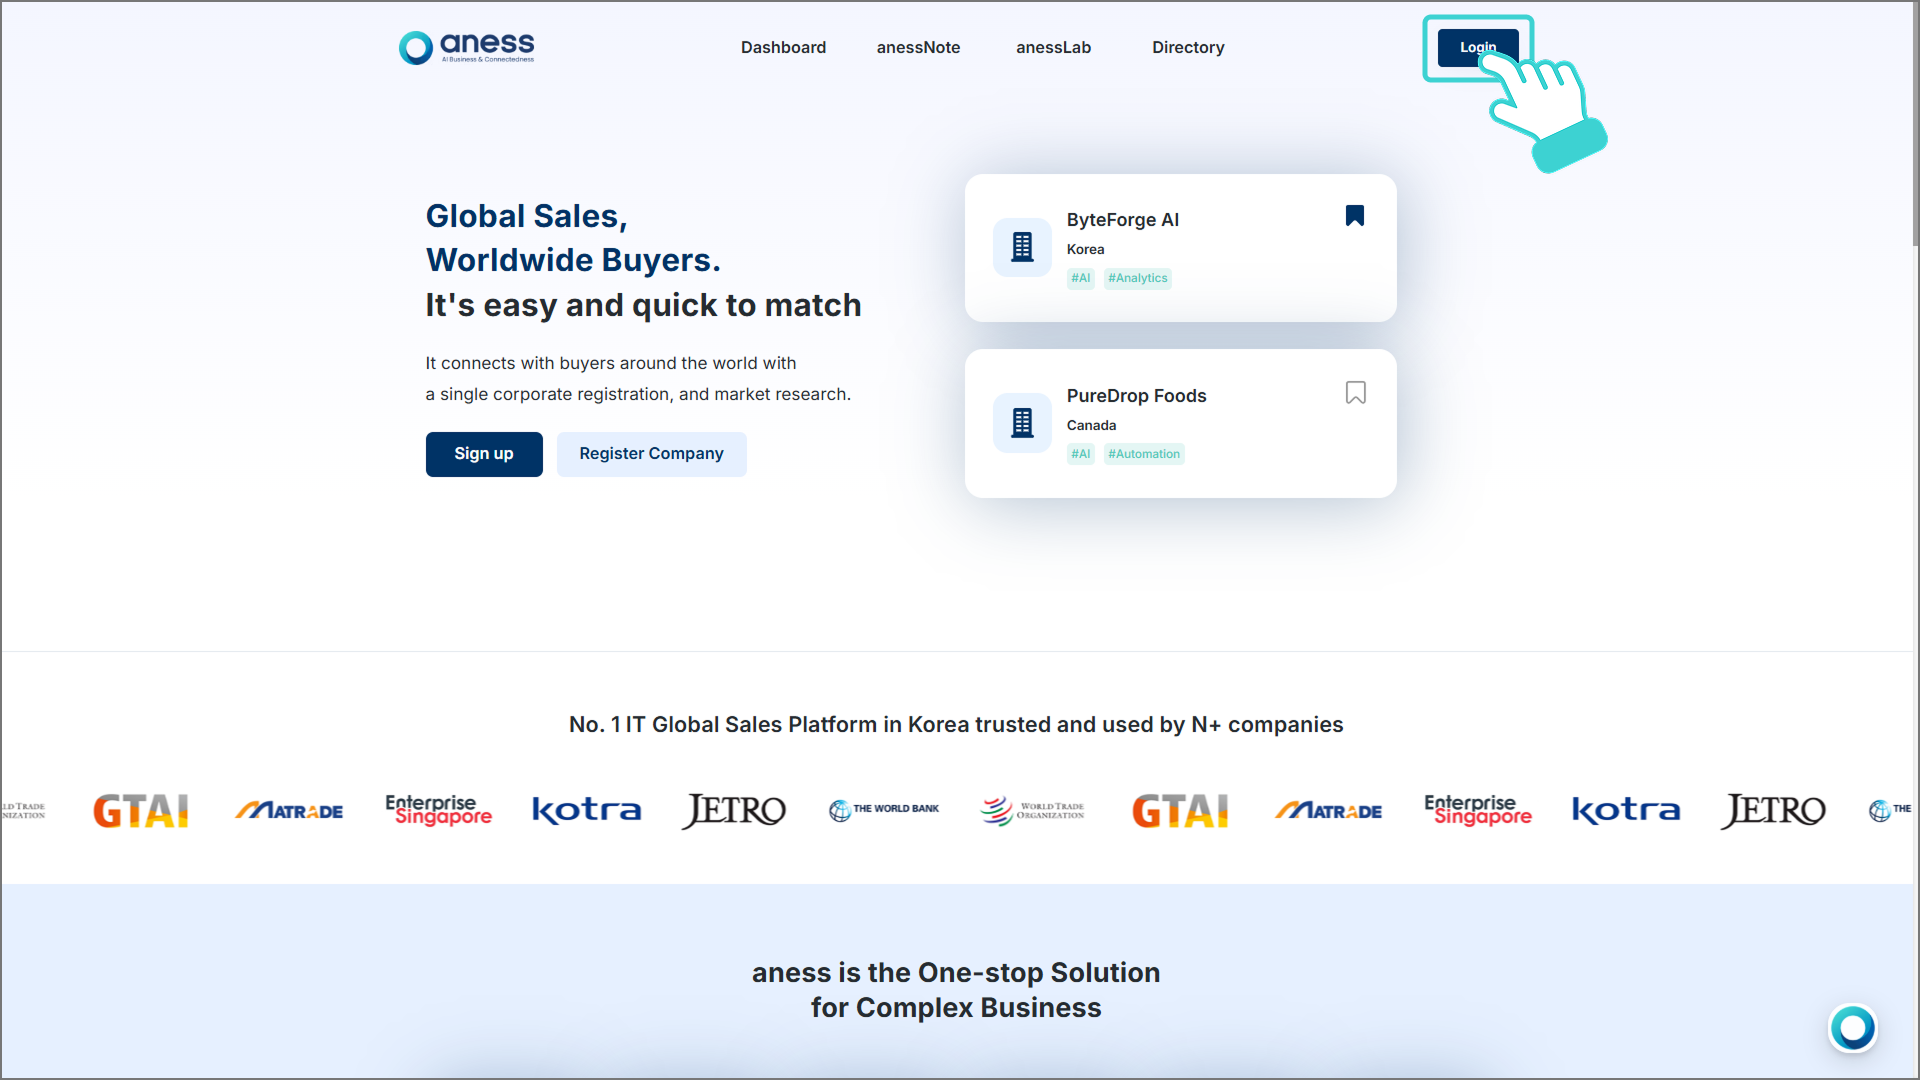Click the aness logo in header

[467, 47]
